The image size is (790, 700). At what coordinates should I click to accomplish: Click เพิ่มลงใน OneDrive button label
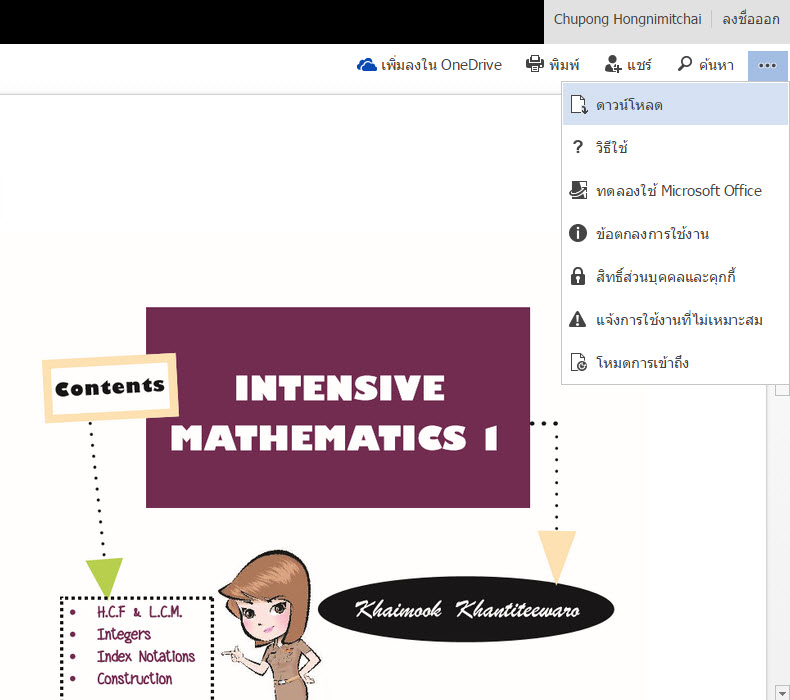tap(441, 65)
